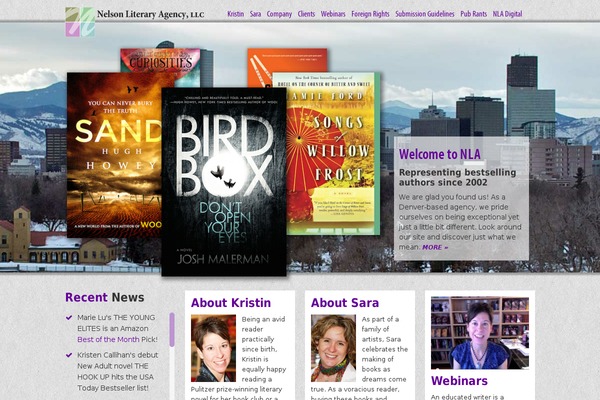Click the Welcome to NLA heading

point(440,154)
